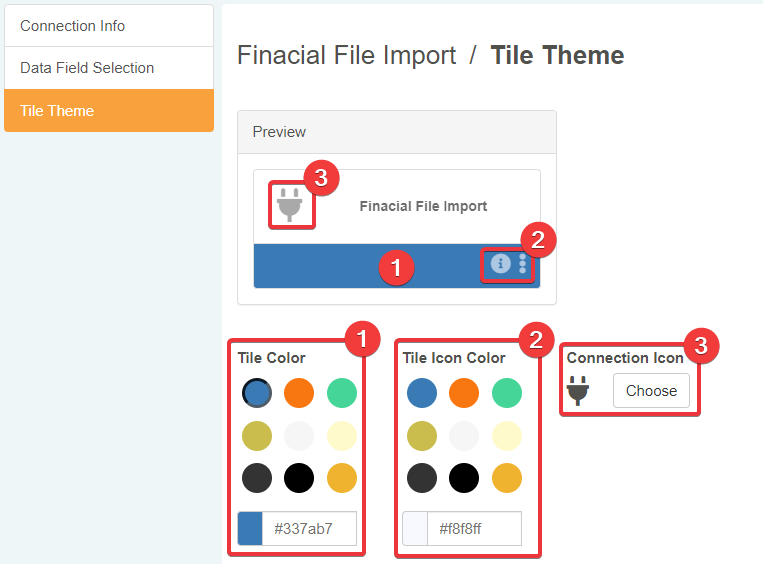Click the Tile Color hex input field
The width and height of the screenshot is (763, 564).
[309, 528]
